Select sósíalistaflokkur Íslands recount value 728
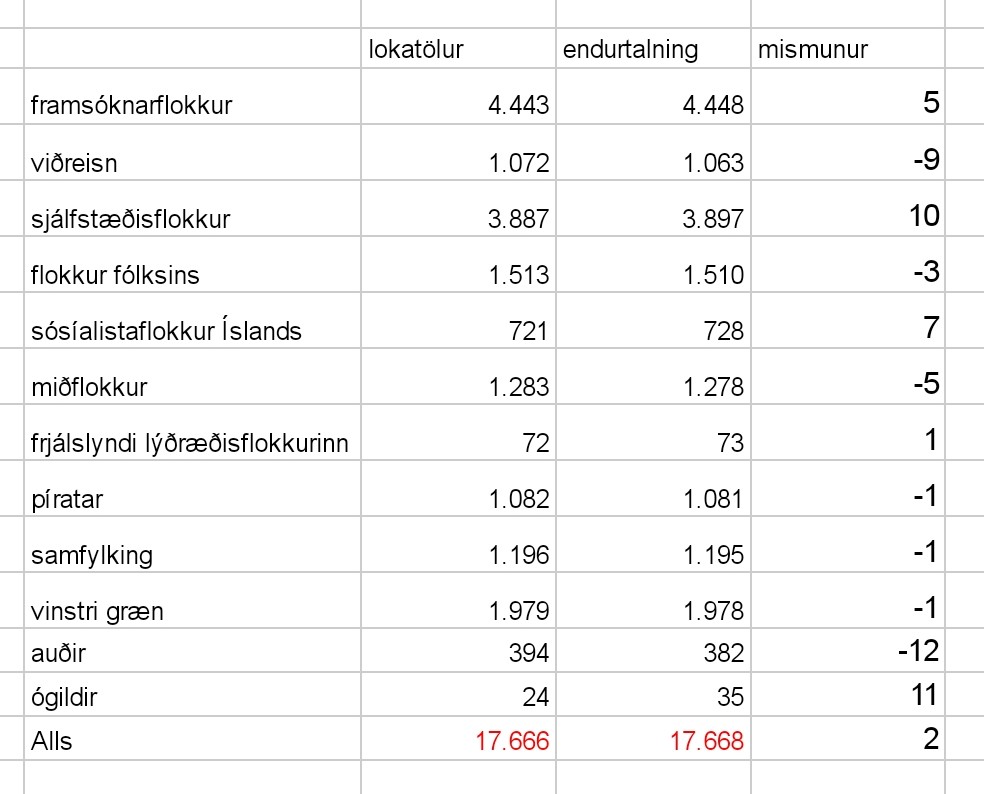The width and height of the screenshot is (984, 794). click(x=653, y=320)
